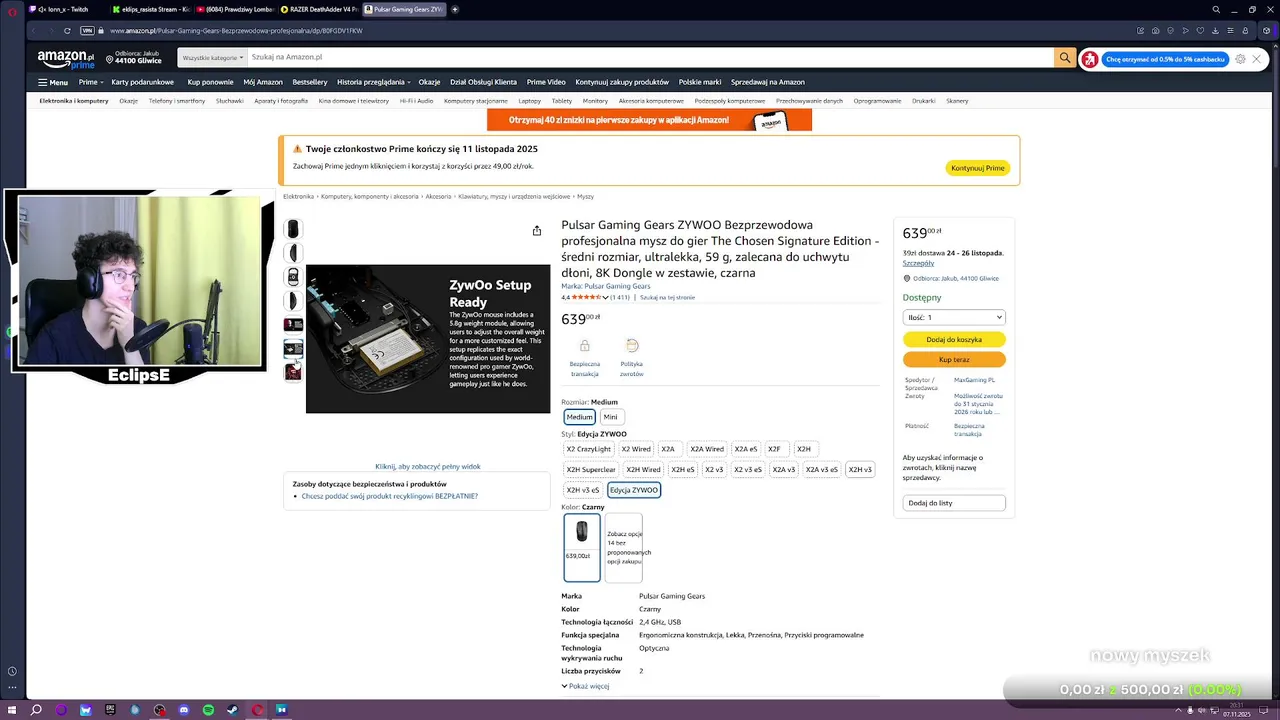Image resolution: width=1280 pixels, height=720 pixels.
Task: Select the Mini size option
Action: click(610, 417)
